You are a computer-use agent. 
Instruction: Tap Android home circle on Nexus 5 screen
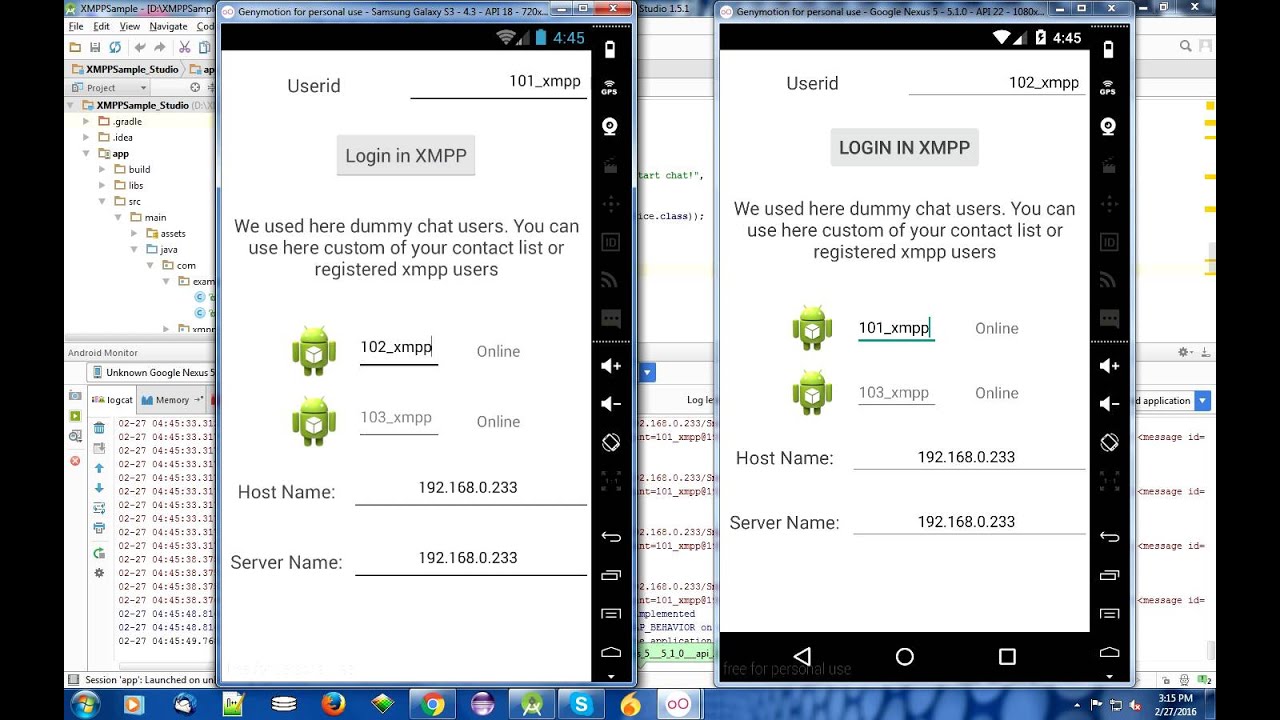[x=905, y=656]
